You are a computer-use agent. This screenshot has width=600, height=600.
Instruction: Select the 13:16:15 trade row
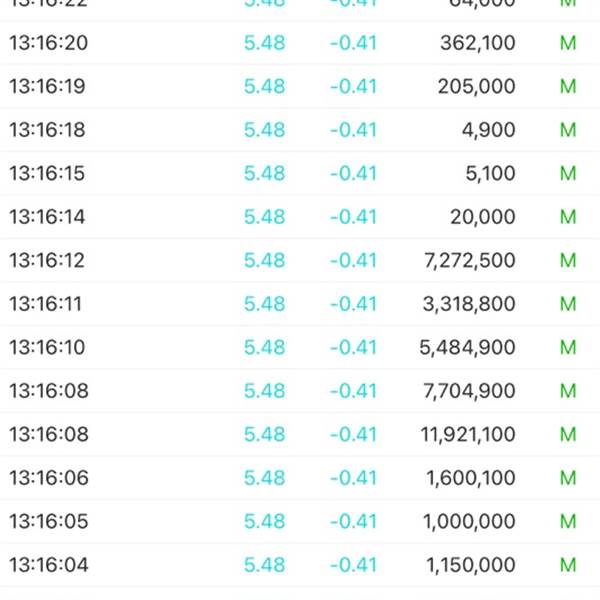tap(300, 173)
